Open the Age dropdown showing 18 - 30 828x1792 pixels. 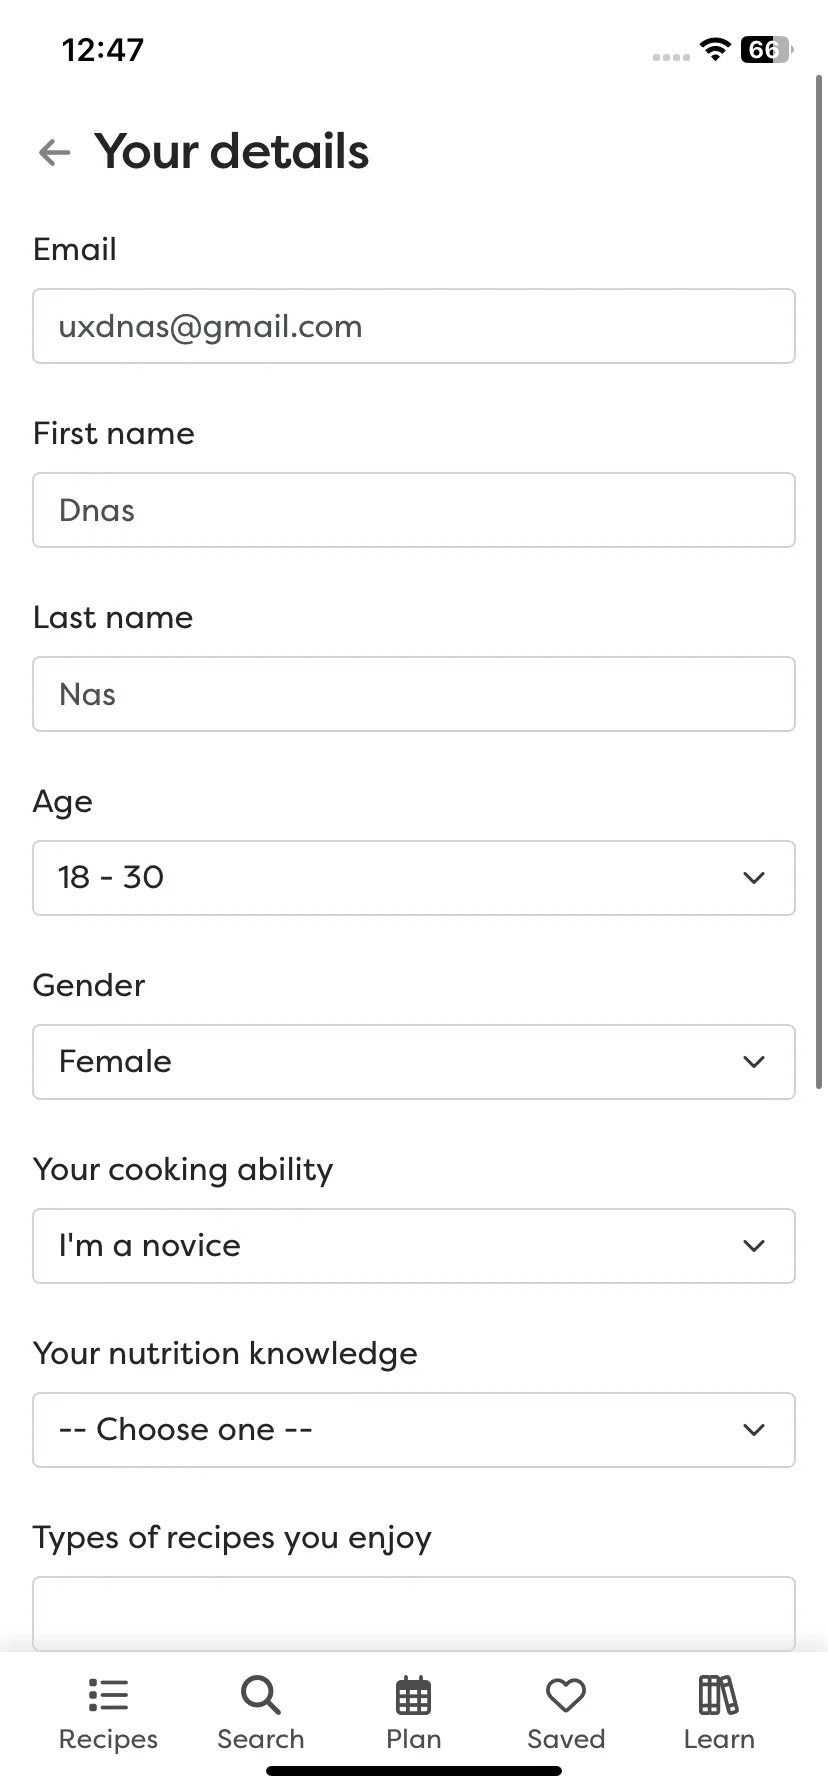click(414, 878)
